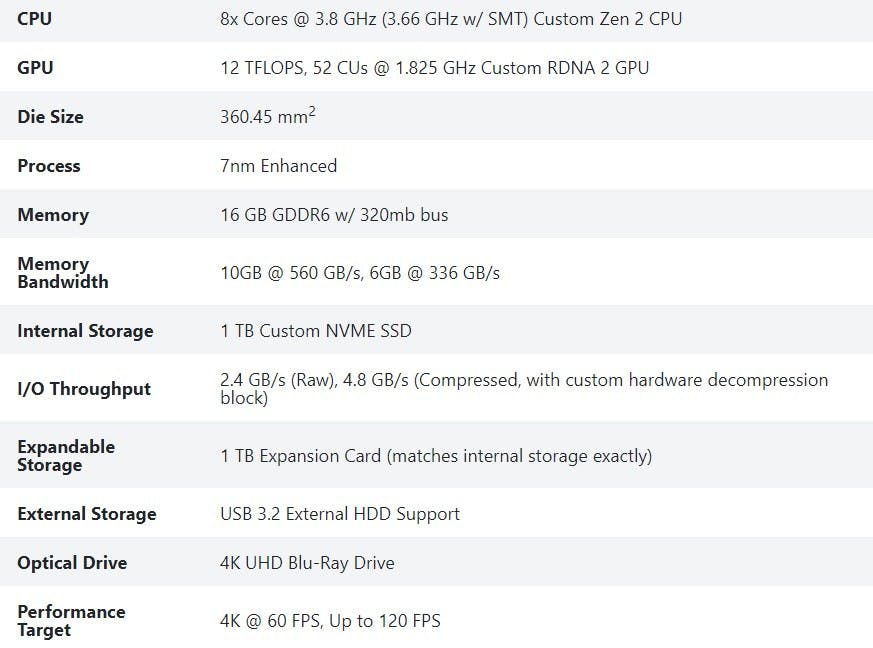The height and width of the screenshot is (648, 873).
Task: Click the USB 3.2 External HDD Support text
Action: pos(339,514)
